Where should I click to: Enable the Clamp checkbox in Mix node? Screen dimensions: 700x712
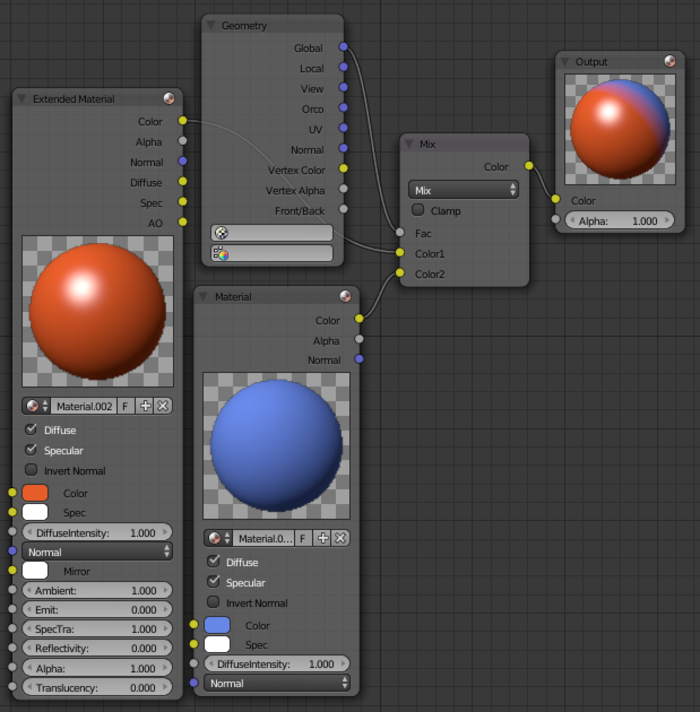coord(418,211)
